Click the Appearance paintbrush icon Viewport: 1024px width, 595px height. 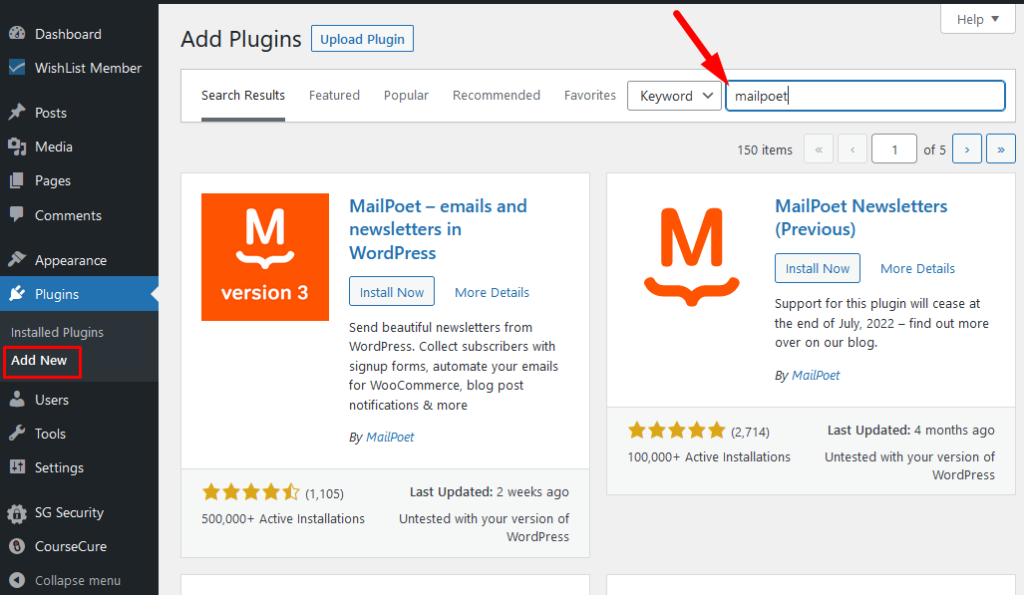17,259
